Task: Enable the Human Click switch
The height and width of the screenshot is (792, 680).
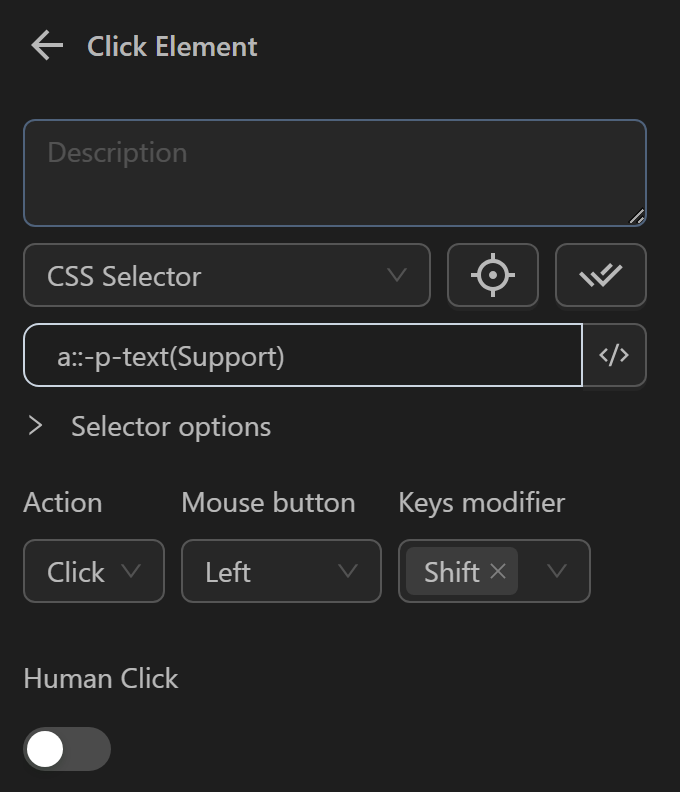Action: click(x=67, y=749)
